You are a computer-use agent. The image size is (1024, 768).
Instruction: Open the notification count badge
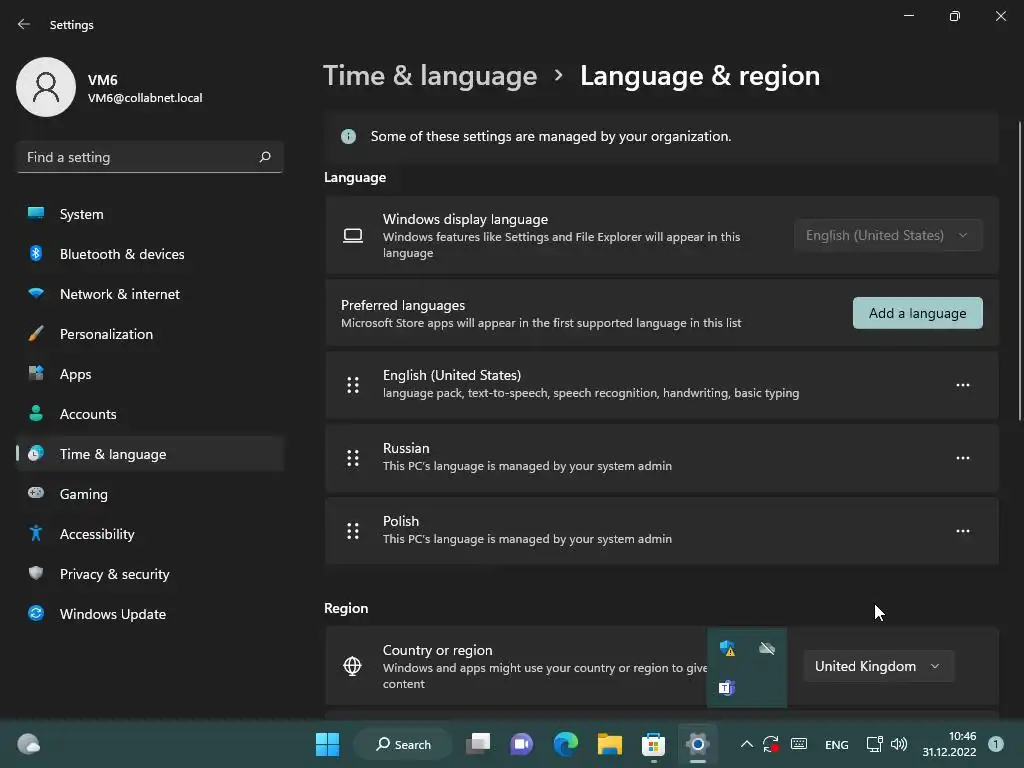click(995, 744)
